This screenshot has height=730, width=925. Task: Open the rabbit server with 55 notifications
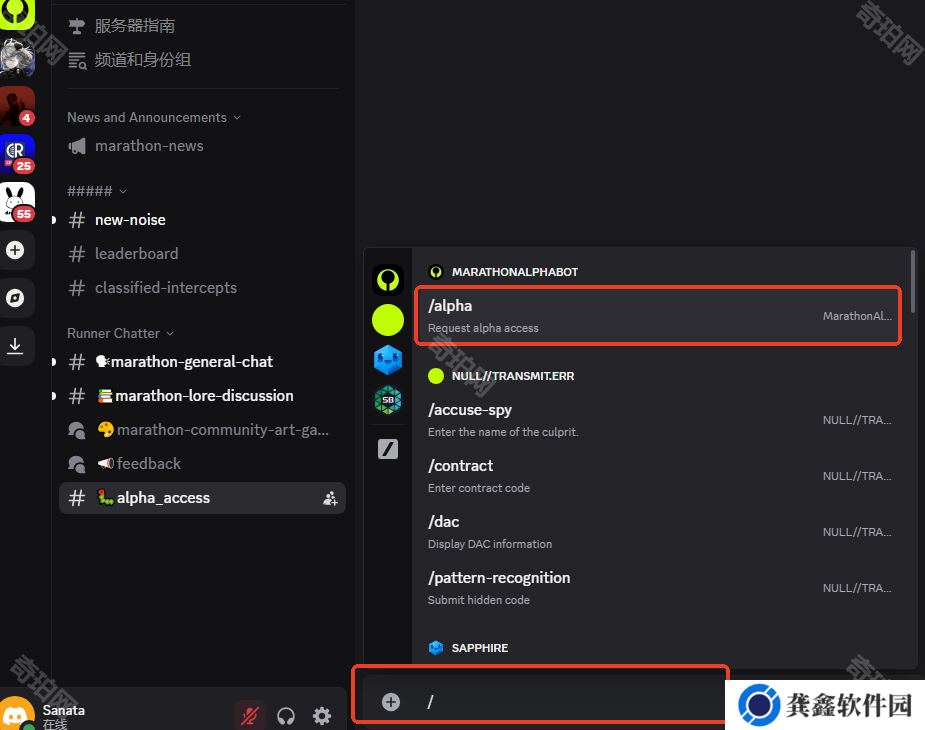pyautogui.click(x=17, y=202)
